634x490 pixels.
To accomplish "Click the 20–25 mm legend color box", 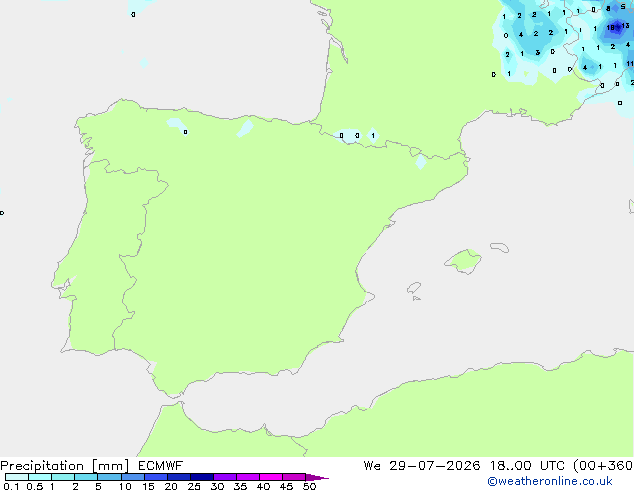I will [179, 477].
